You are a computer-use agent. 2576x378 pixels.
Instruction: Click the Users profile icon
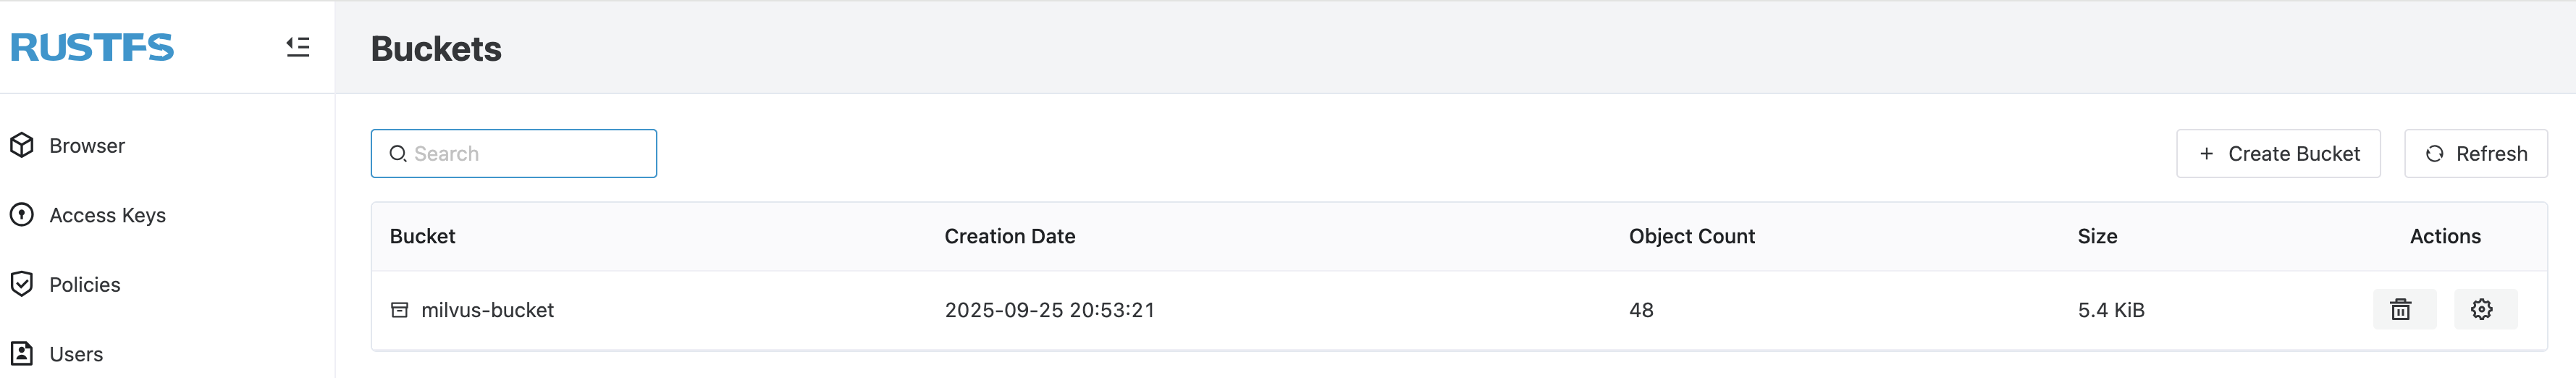(x=22, y=354)
